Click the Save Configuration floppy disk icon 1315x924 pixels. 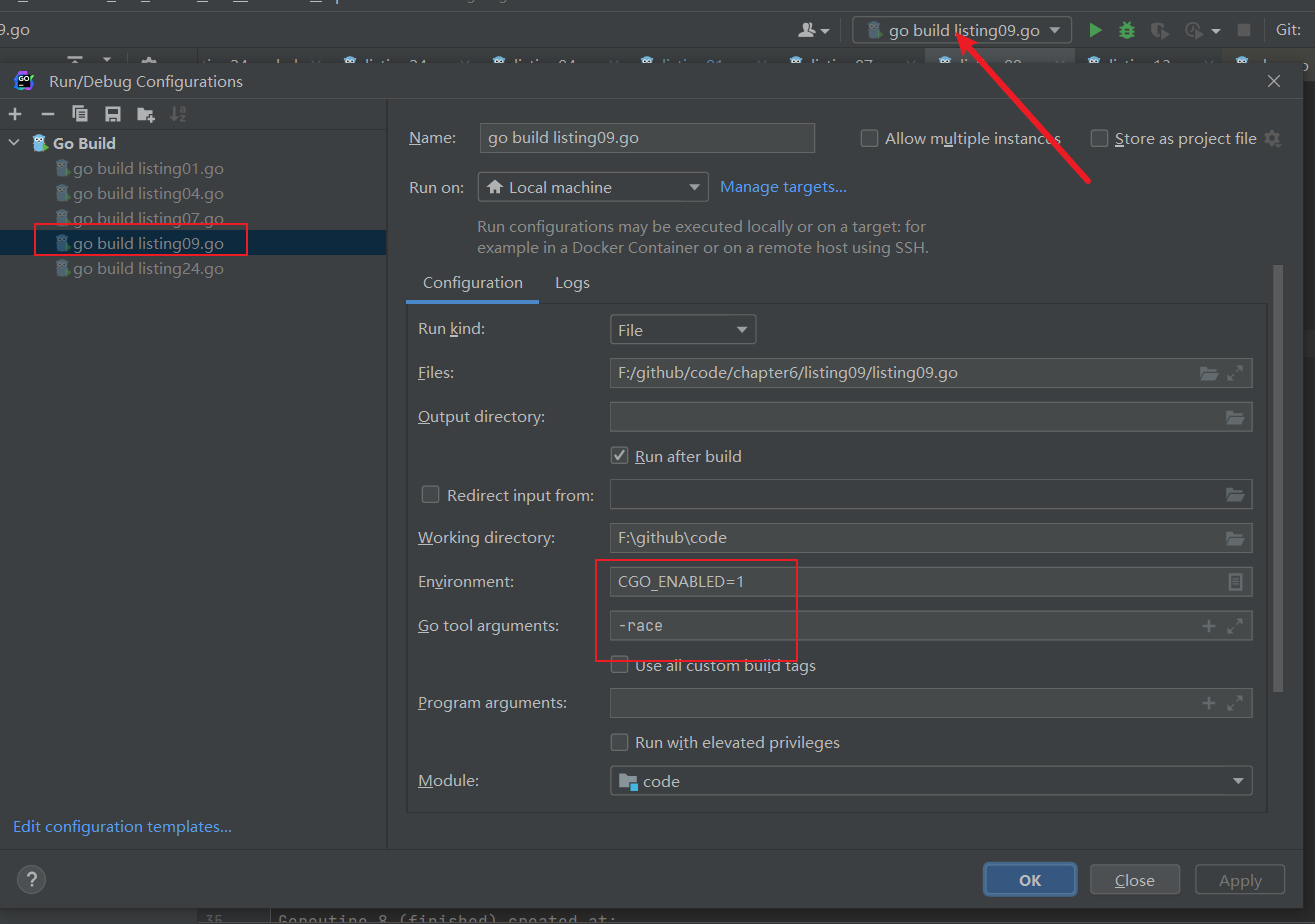113,114
